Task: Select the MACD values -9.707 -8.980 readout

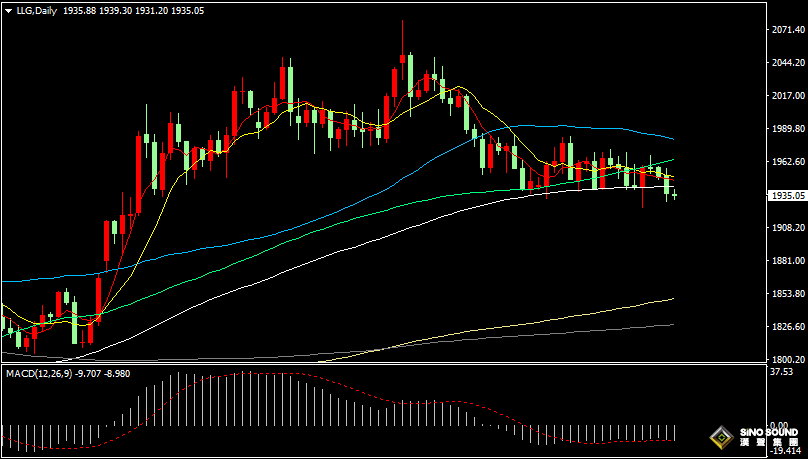Action: 102,373
